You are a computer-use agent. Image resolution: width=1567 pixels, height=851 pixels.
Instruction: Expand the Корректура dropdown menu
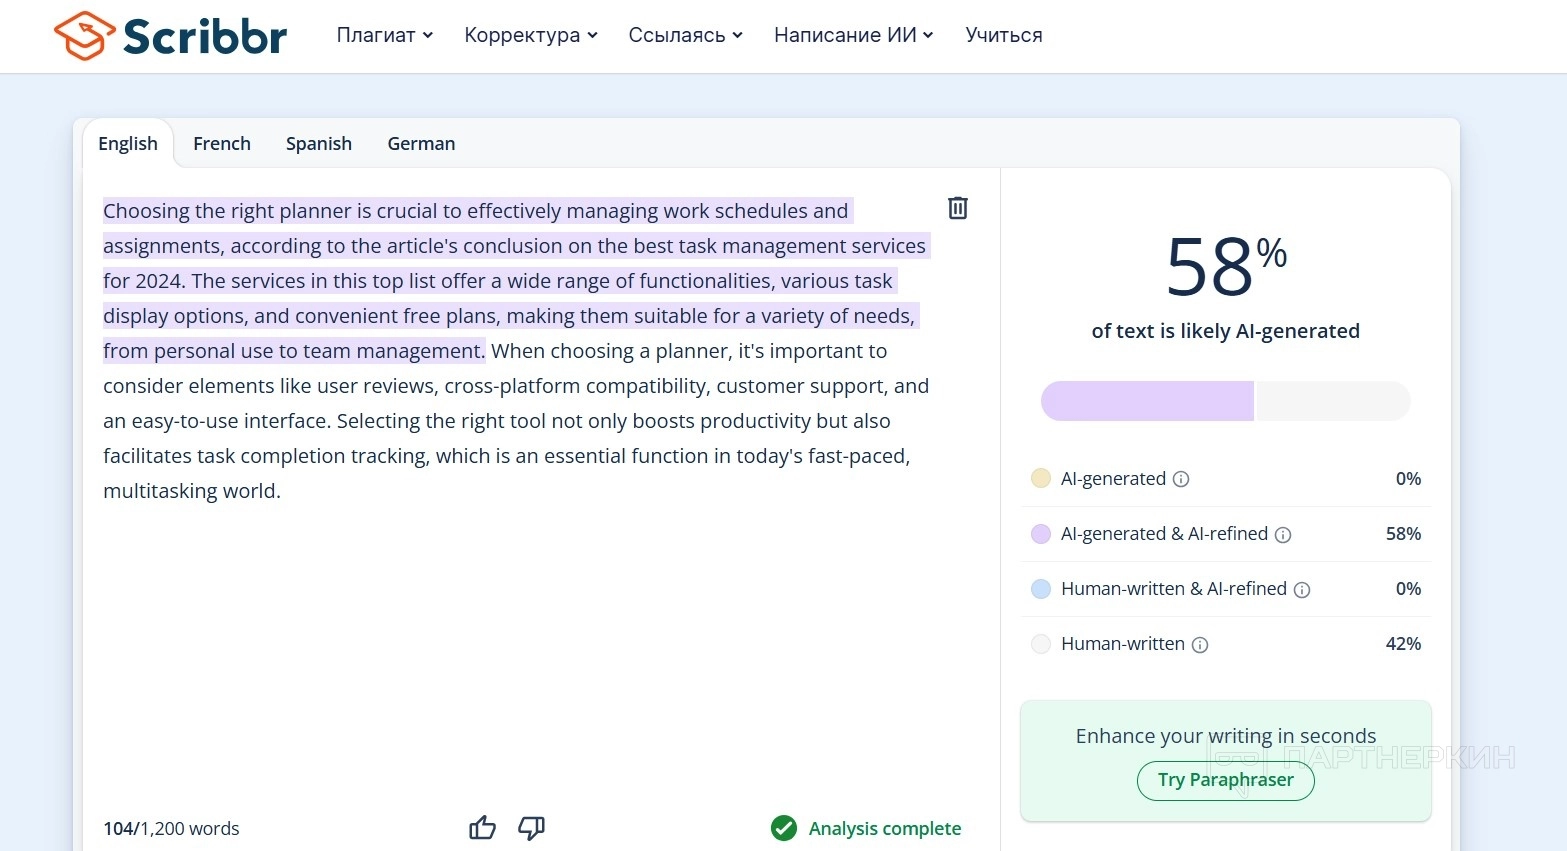[531, 35]
